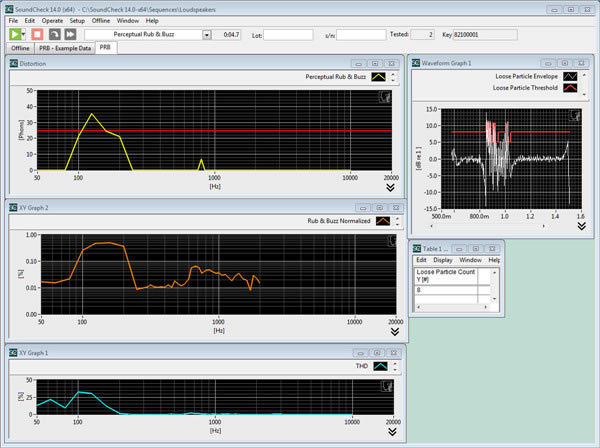This screenshot has height=448, width=600.
Task: Open the Perceptual Rub & Buzz sequence dropdown
Action: tap(206, 34)
